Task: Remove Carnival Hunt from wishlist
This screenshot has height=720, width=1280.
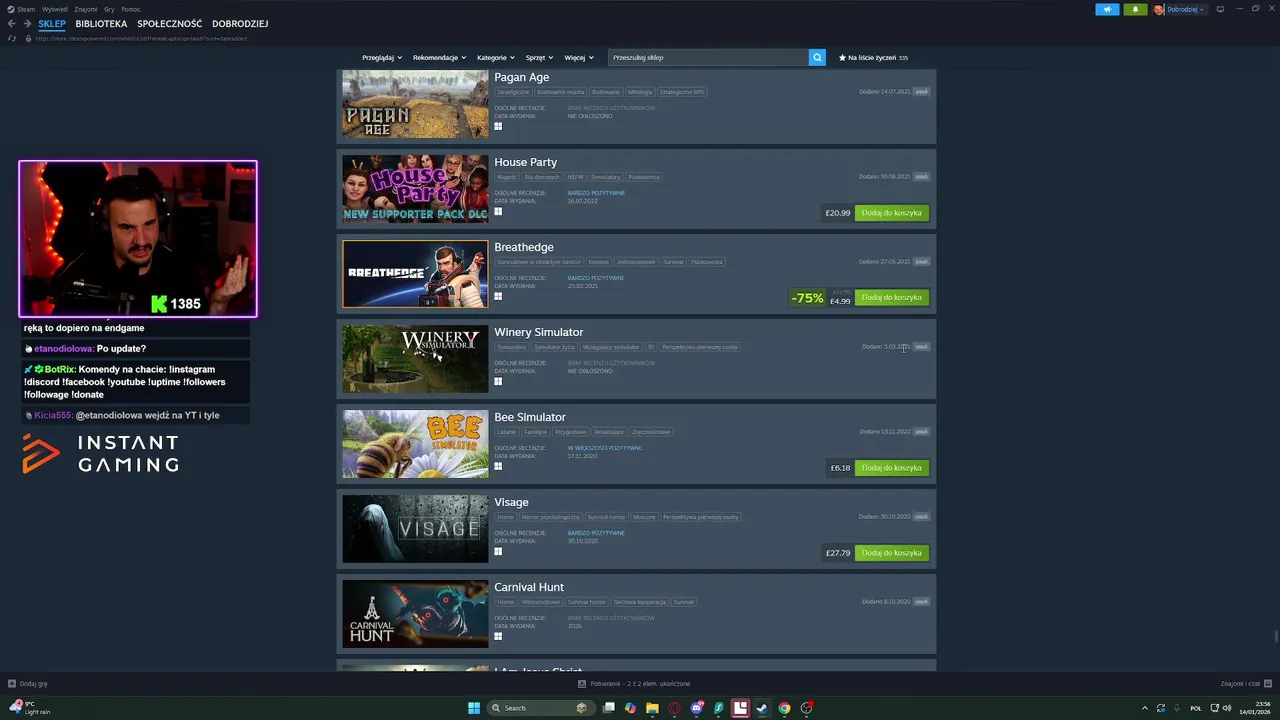Action: [x=922, y=602]
